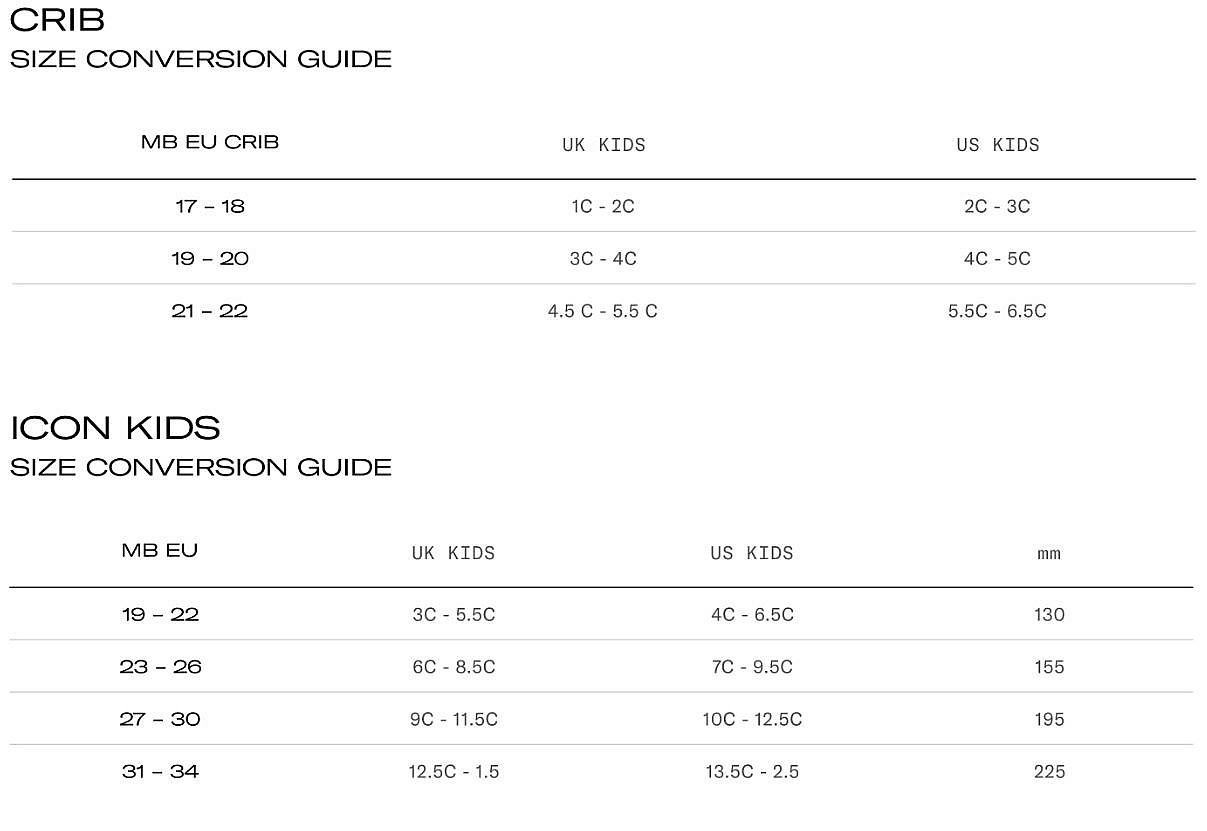Click the 10C - 12.5C US value
The width and height of the screenshot is (1207, 831).
pyautogui.click(x=752, y=719)
